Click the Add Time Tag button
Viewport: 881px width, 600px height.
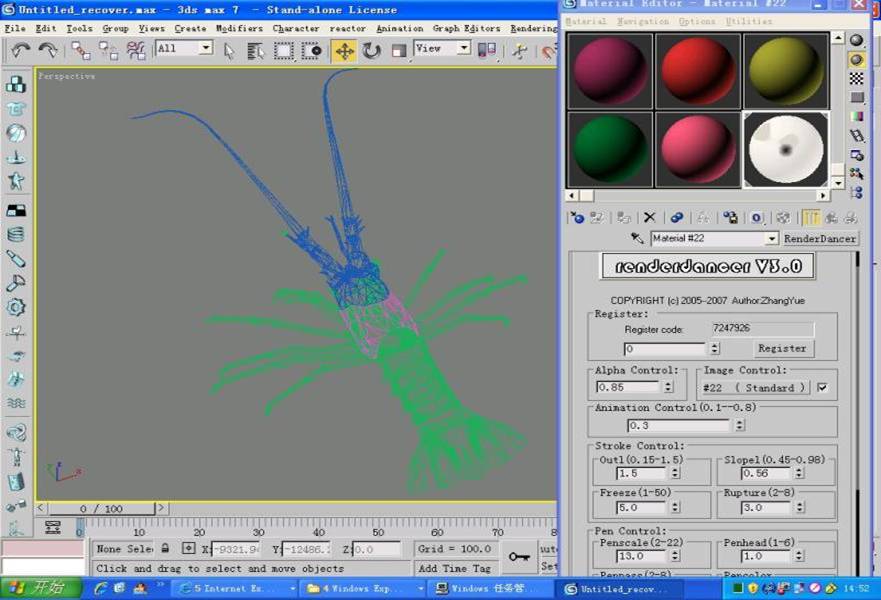point(454,569)
